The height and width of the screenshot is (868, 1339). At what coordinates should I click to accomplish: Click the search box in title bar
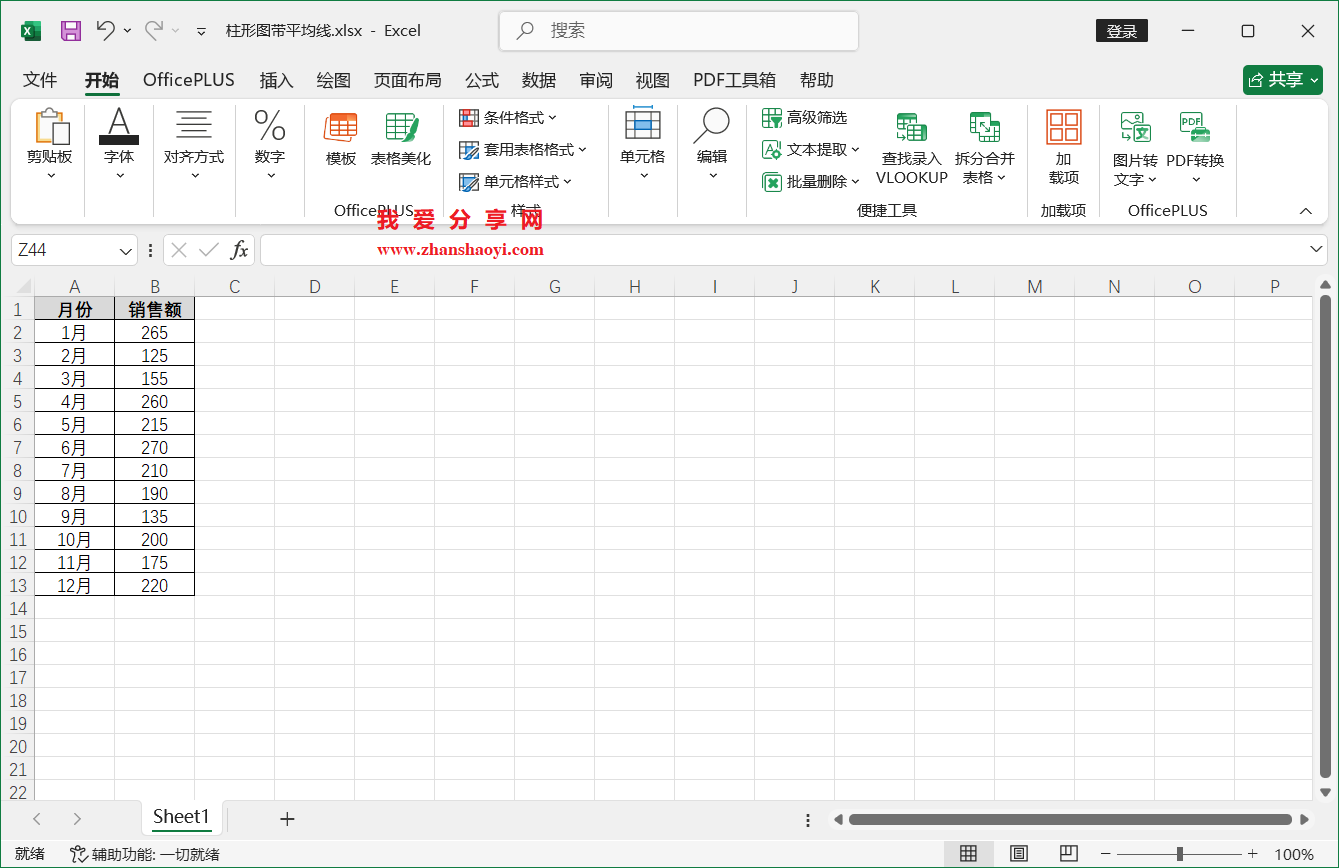click(679, 31)
